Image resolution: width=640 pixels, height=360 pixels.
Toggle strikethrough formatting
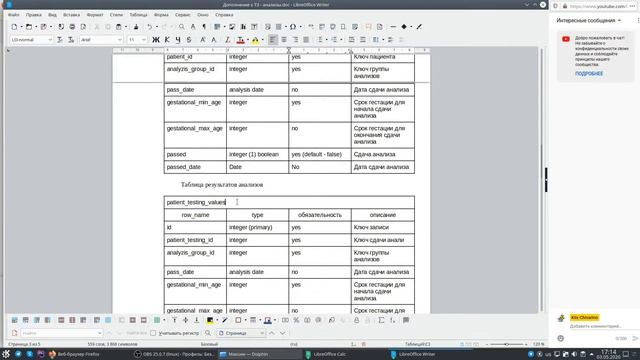(x=189, y=40)
